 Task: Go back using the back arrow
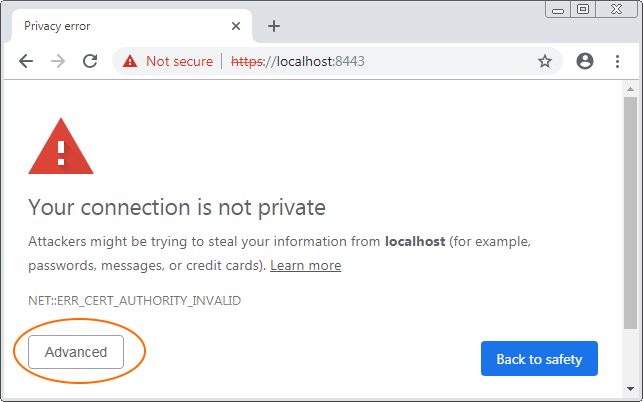(26, 62)
